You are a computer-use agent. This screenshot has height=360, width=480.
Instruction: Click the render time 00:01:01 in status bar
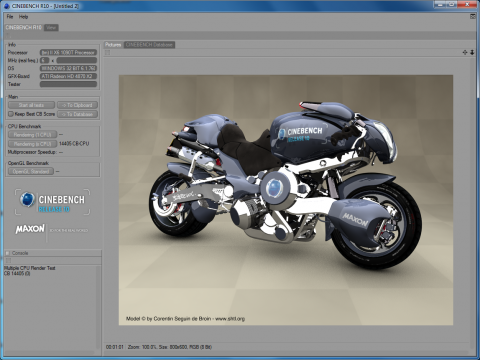(115, 347)
